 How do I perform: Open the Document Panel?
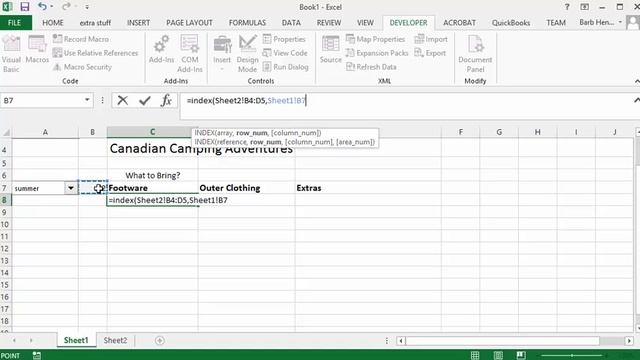pos(475,54)
